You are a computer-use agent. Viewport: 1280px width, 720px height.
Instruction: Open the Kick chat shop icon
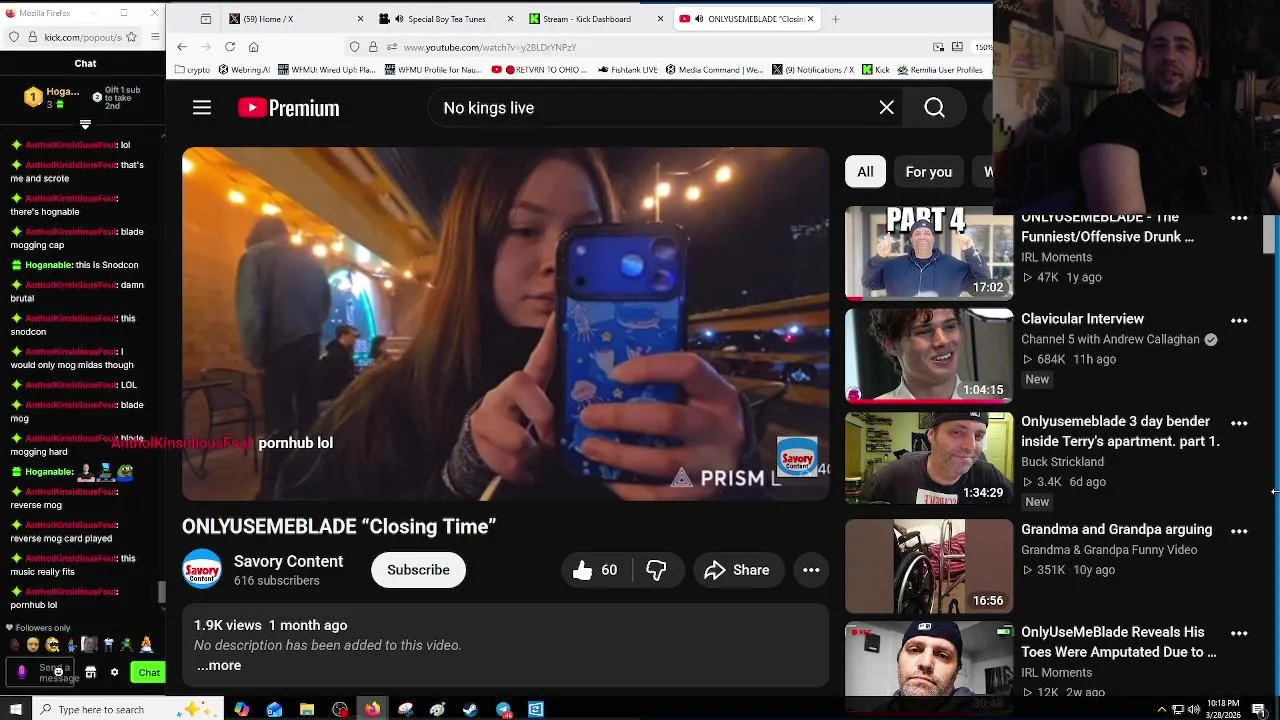tap(90, 672)
